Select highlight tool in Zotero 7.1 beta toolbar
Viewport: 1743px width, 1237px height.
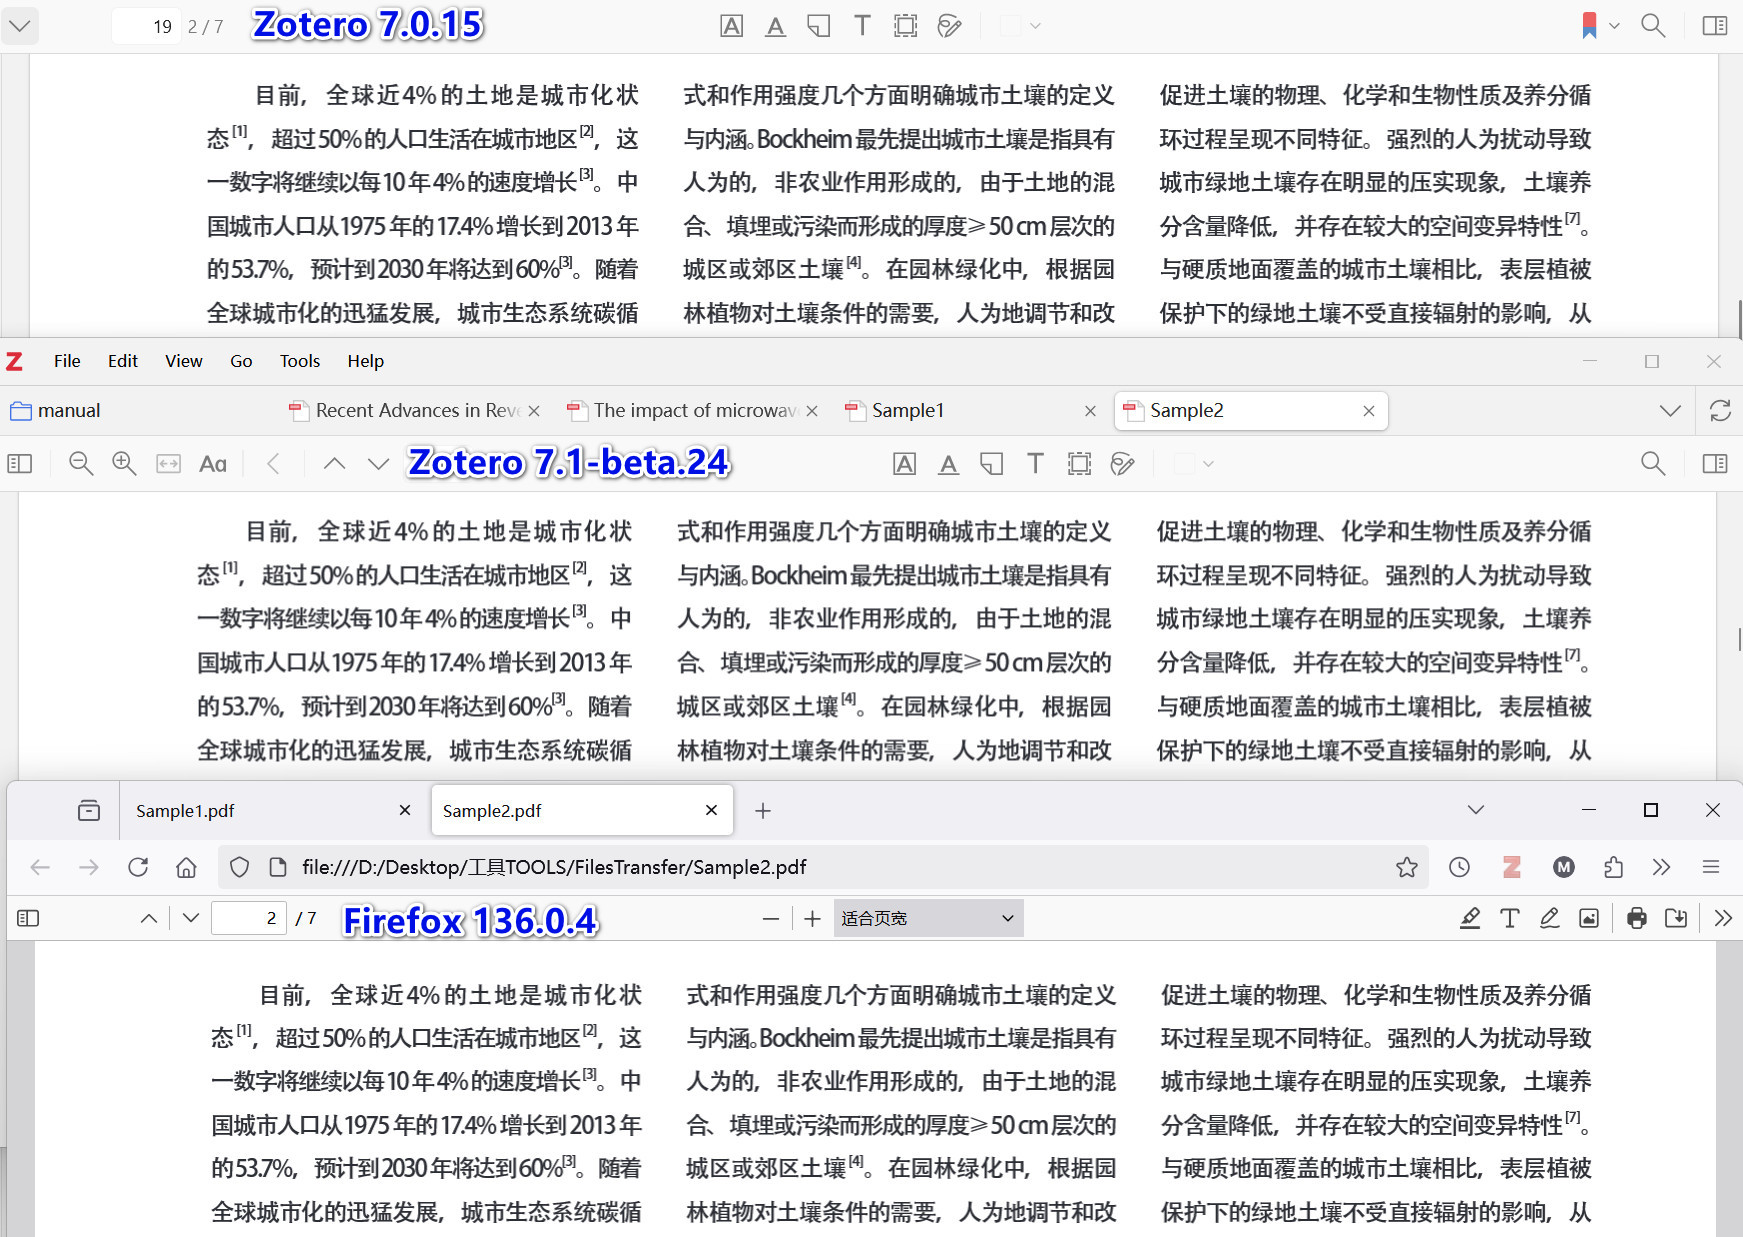[x=905, y=464]
